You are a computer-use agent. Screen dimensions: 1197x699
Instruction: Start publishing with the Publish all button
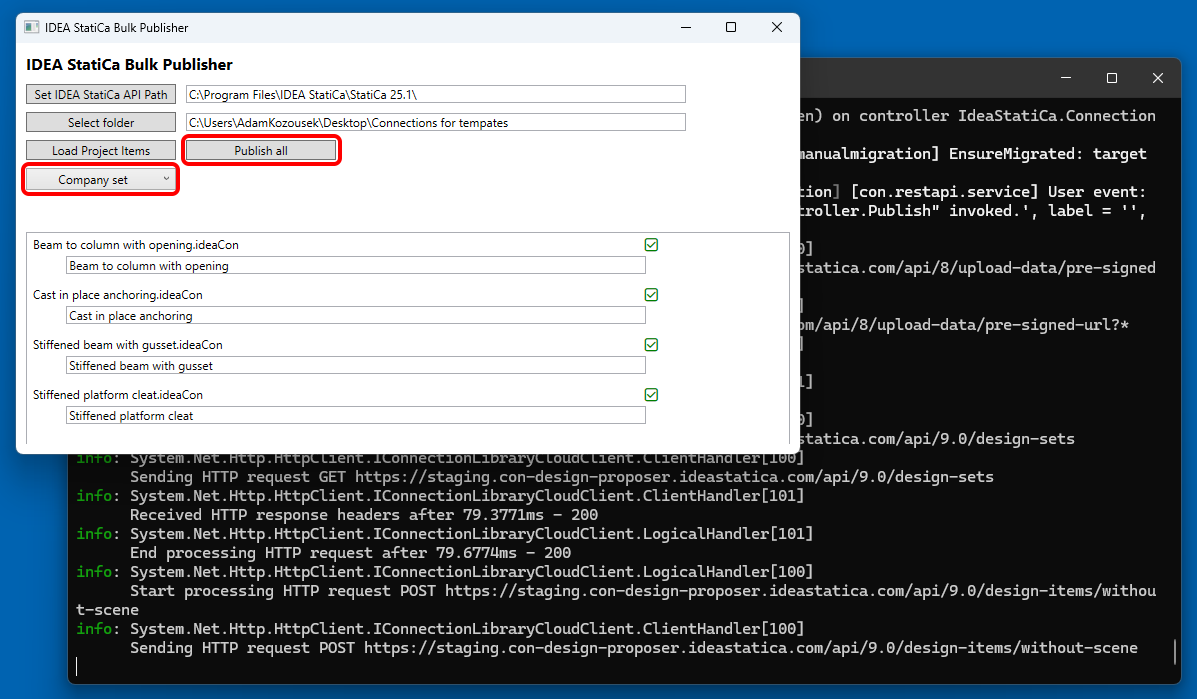261,151
